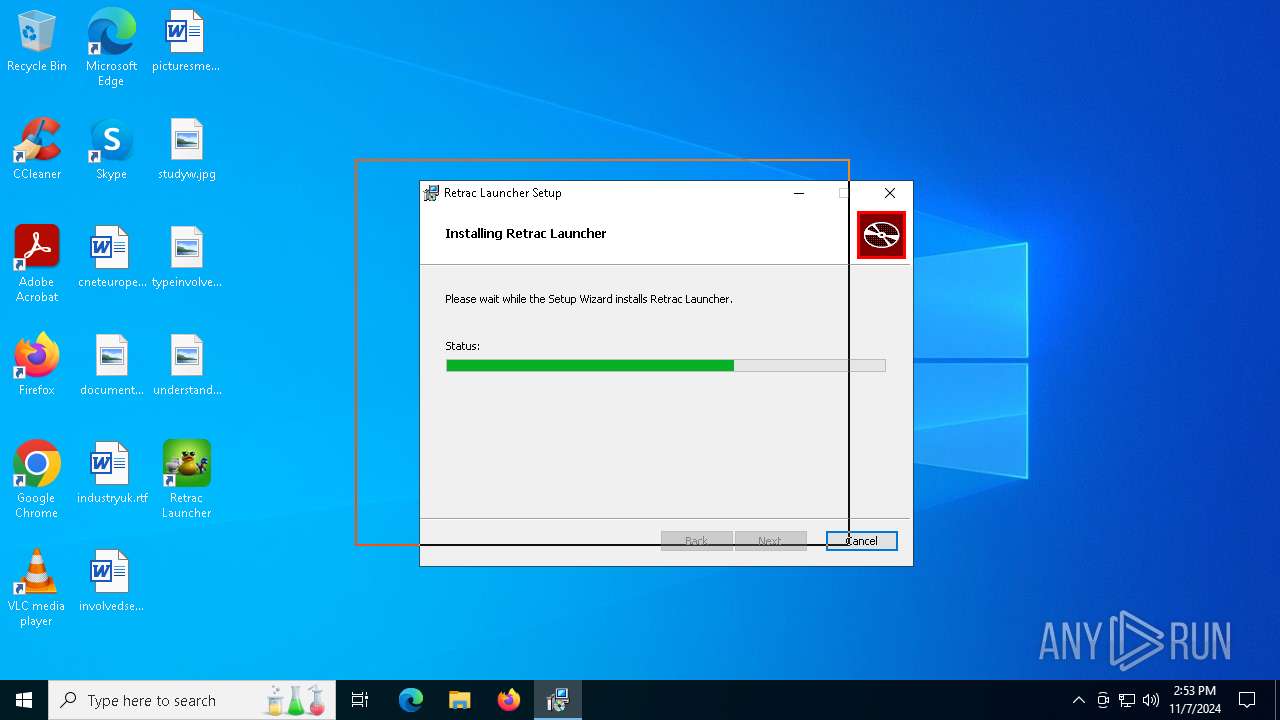This screenshot has width=1280, height=720.
Task: Click the installer title bar icon
Action: pyautogui.click(x=431, y=193)
